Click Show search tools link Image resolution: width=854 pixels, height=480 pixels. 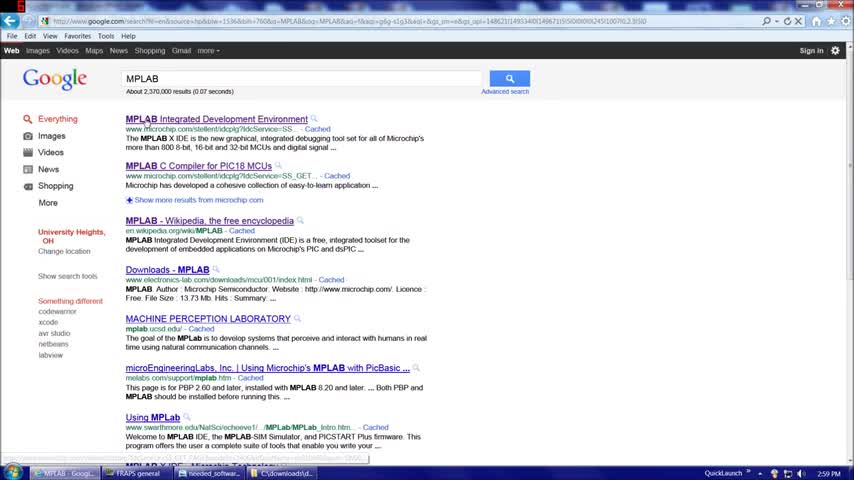68,276
